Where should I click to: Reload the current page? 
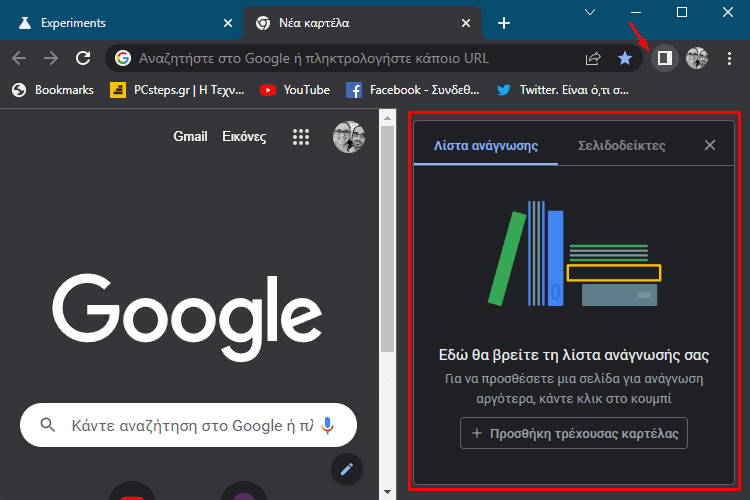(83, 58)
